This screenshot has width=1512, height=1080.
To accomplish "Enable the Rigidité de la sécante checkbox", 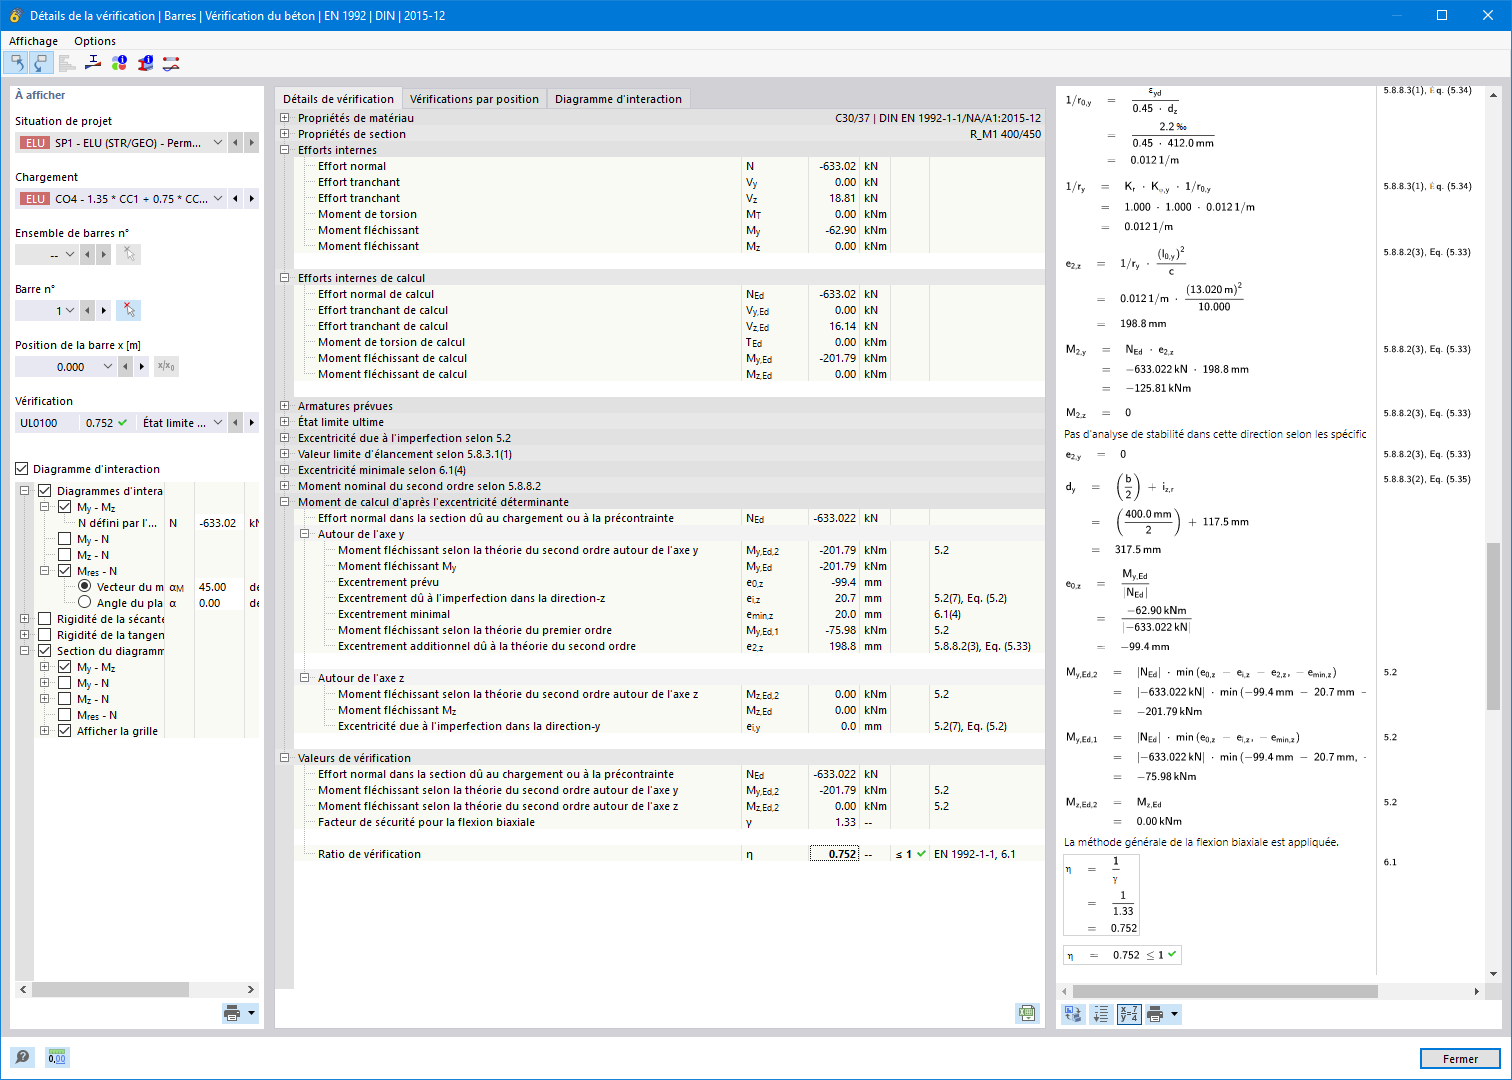I will click(44, 619).
